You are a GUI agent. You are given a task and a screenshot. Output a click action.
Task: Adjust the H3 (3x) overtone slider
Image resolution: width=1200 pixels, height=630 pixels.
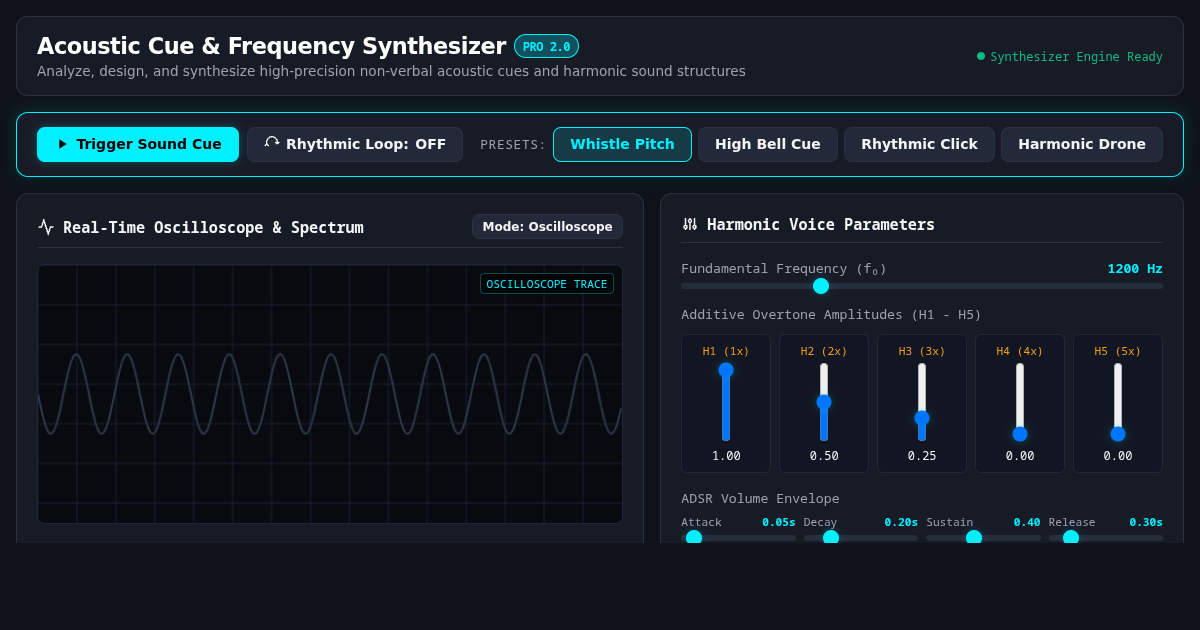pyautogui.click(x=922, y=402)
